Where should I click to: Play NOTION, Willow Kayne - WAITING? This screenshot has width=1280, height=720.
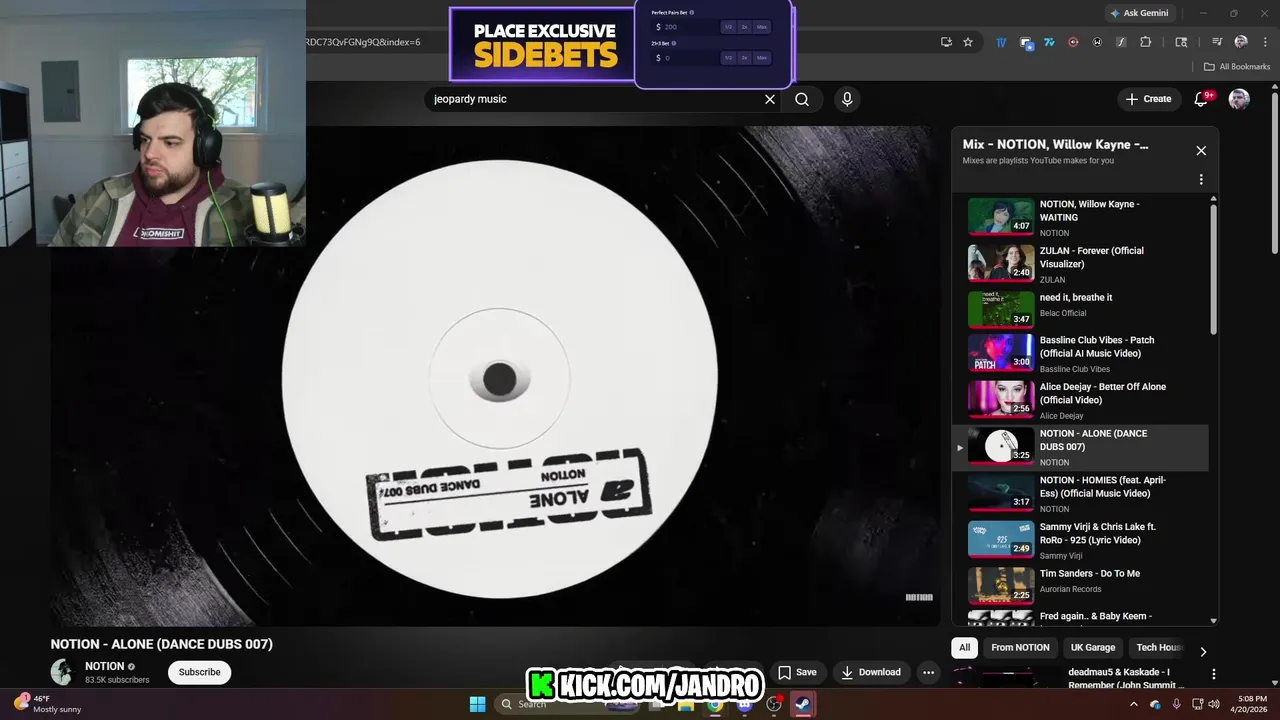point(1080,217)
